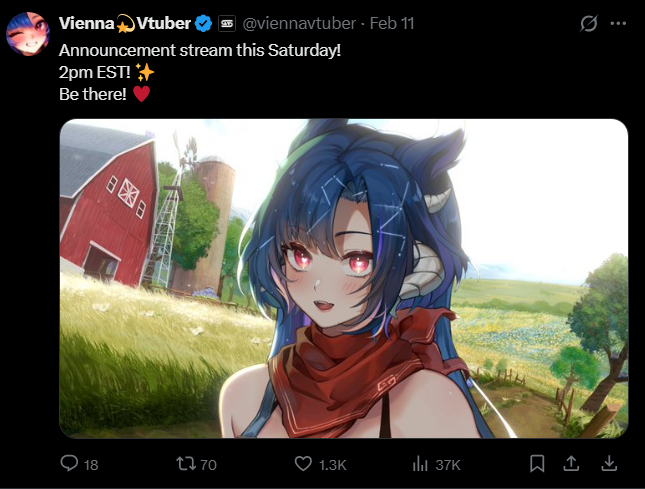Screen dimensions: 645x489
Task: Open the share post icon
Action: pyautogui.click(x=571, y=464)
